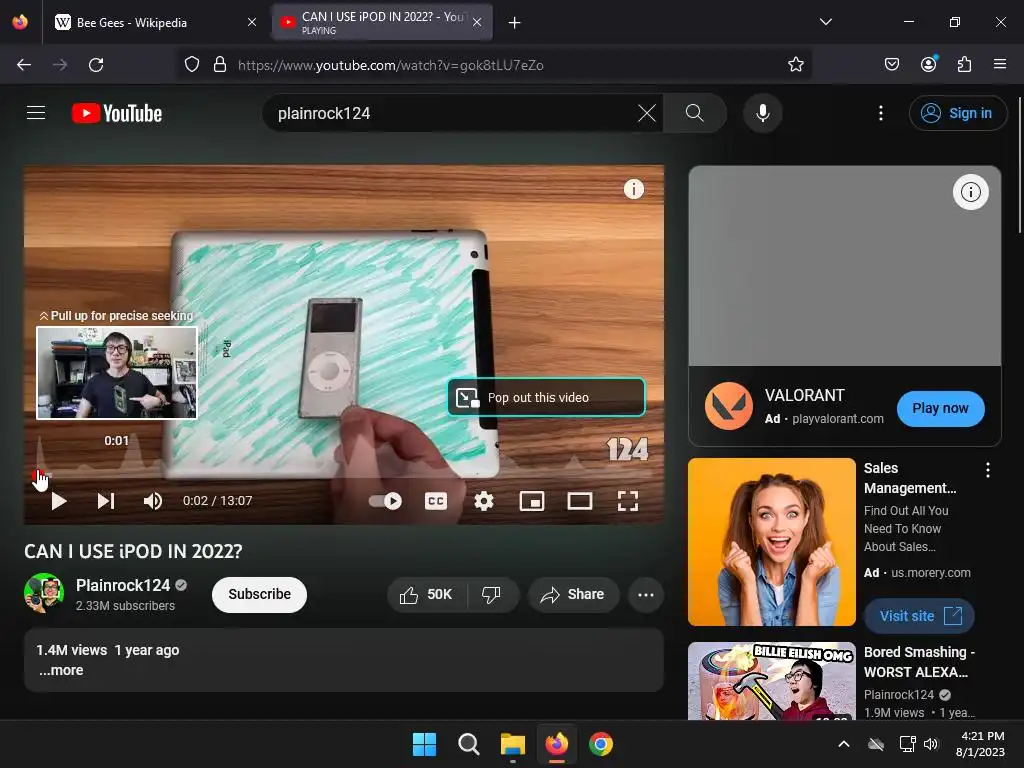This screenshot has width=1024, height=768.
Task: Save to Pocket icon
Action: tap(891, 65)
